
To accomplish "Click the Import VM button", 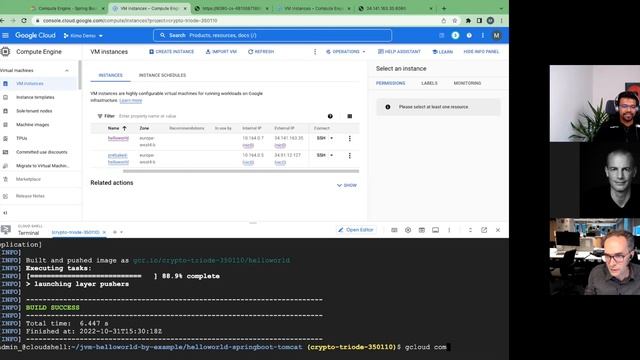I will (x=221, y=52).
